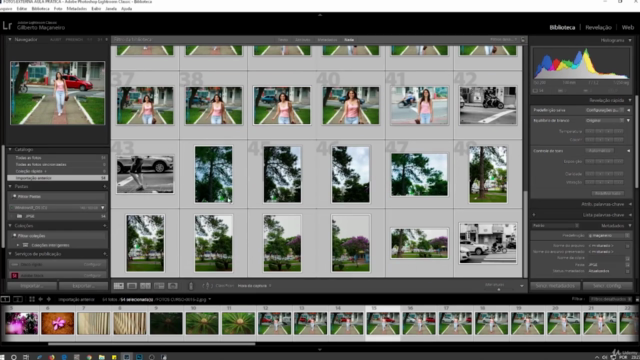
Task: Open the Foto menu
Action: click(58, 9)
